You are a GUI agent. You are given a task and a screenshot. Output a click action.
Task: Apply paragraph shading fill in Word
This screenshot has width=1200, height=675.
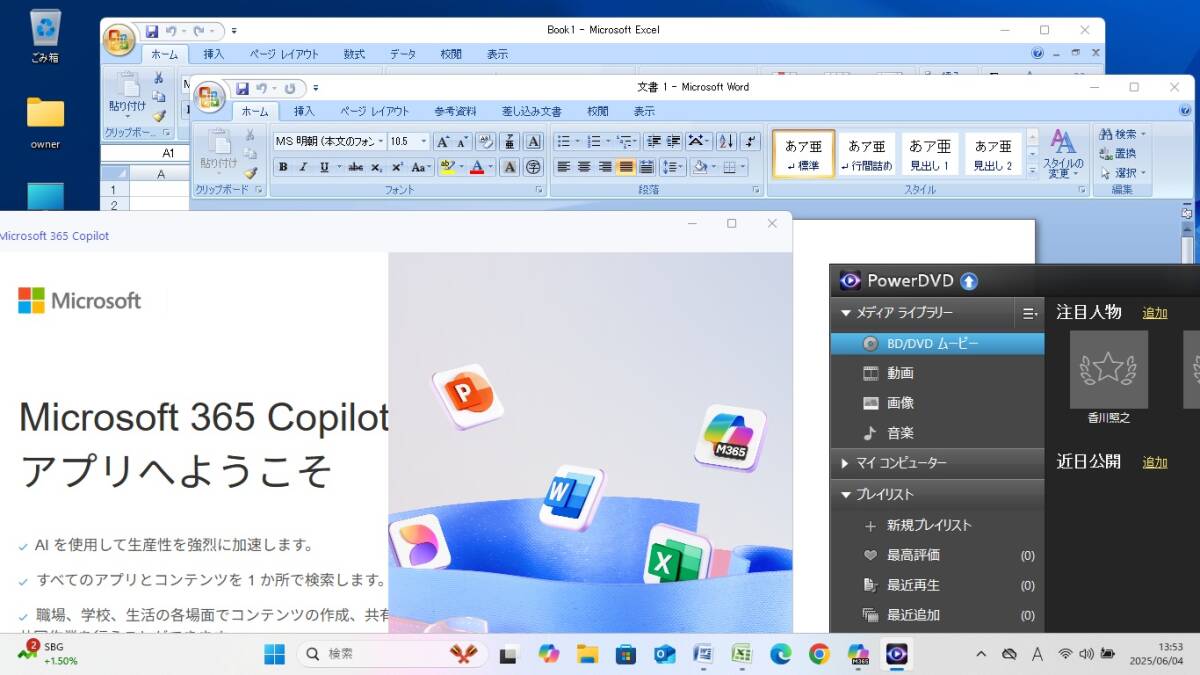pyautogui.click(x=699, y=167)
